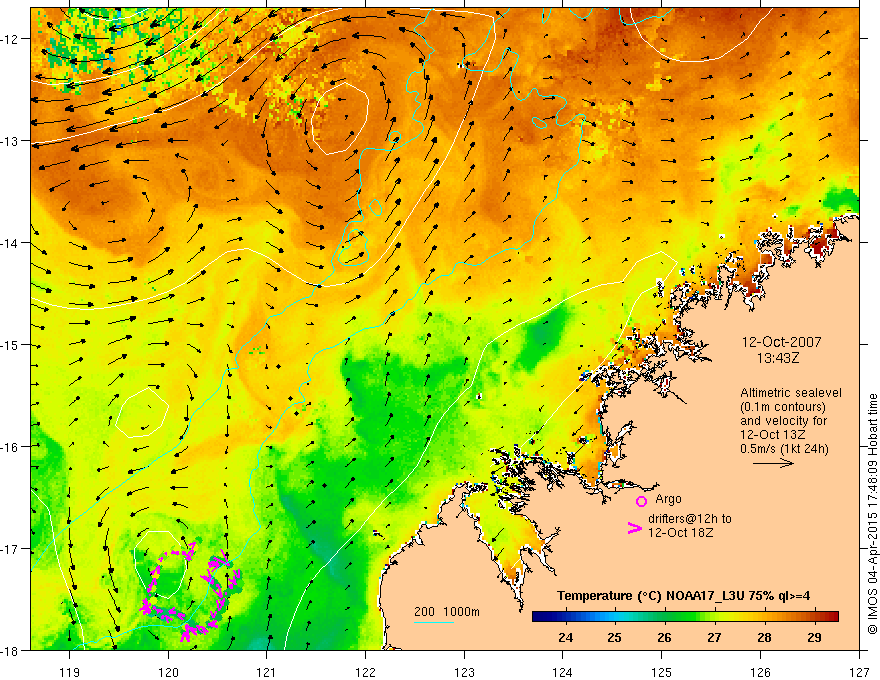Click the color bar tick label 27
This screenshot has width=880, height=680.
(x=714, y=637)
